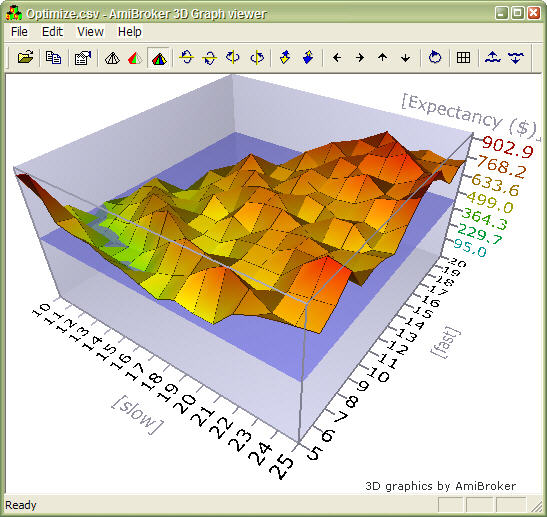Click the blue-yellow tilt down arrow icon
This screenshot has width=547, height=517.
click(x=308, y=57)
